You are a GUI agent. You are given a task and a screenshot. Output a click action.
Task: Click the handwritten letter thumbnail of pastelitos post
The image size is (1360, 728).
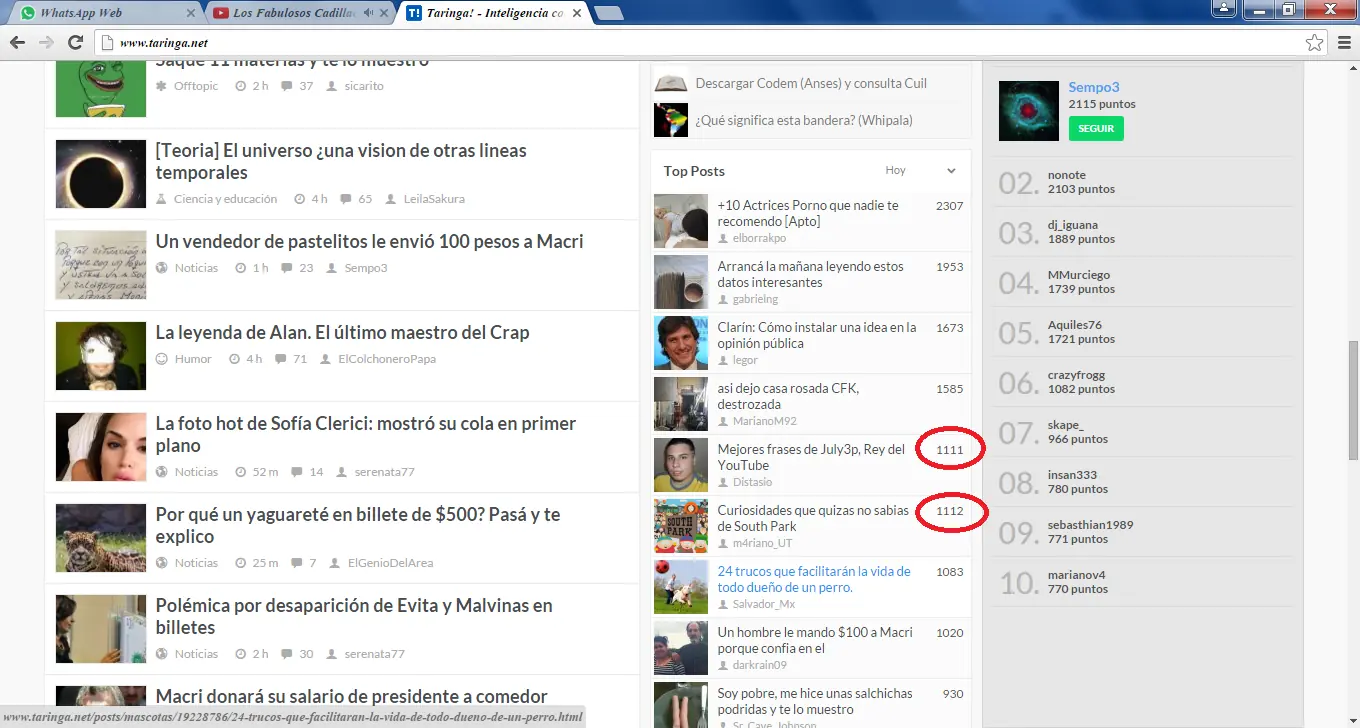[101, 265]
